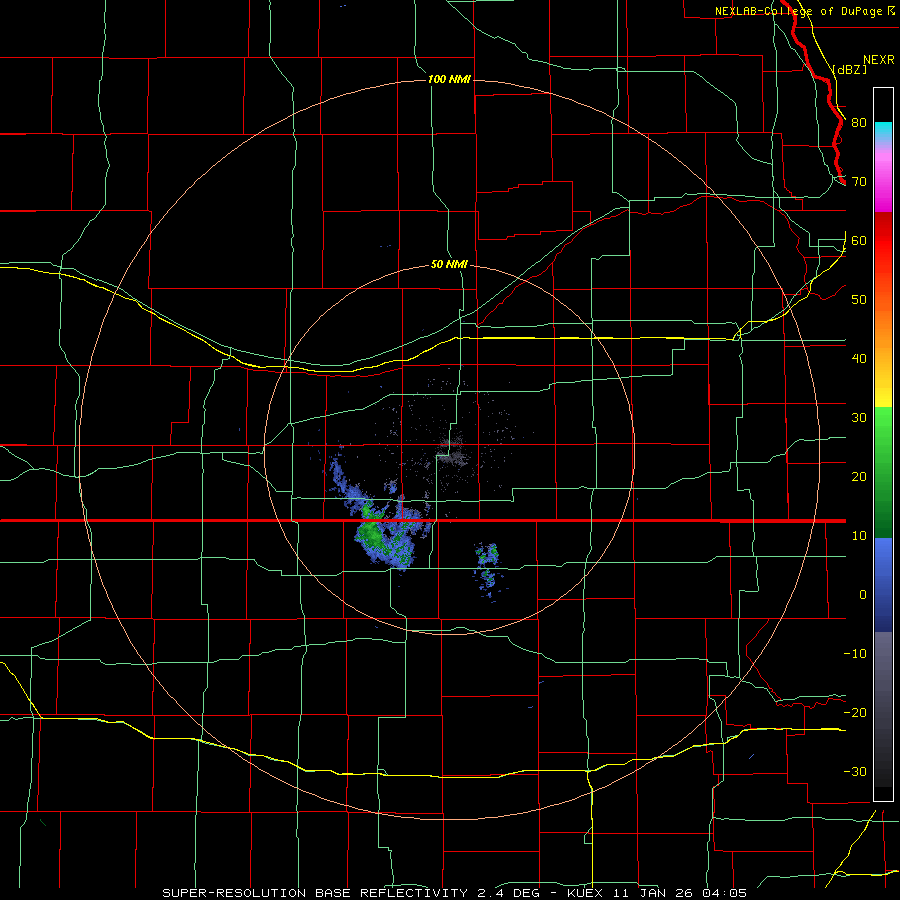
Task: Click the Super-Resolution Base Reflectivity caption
Action: [455, 893]
